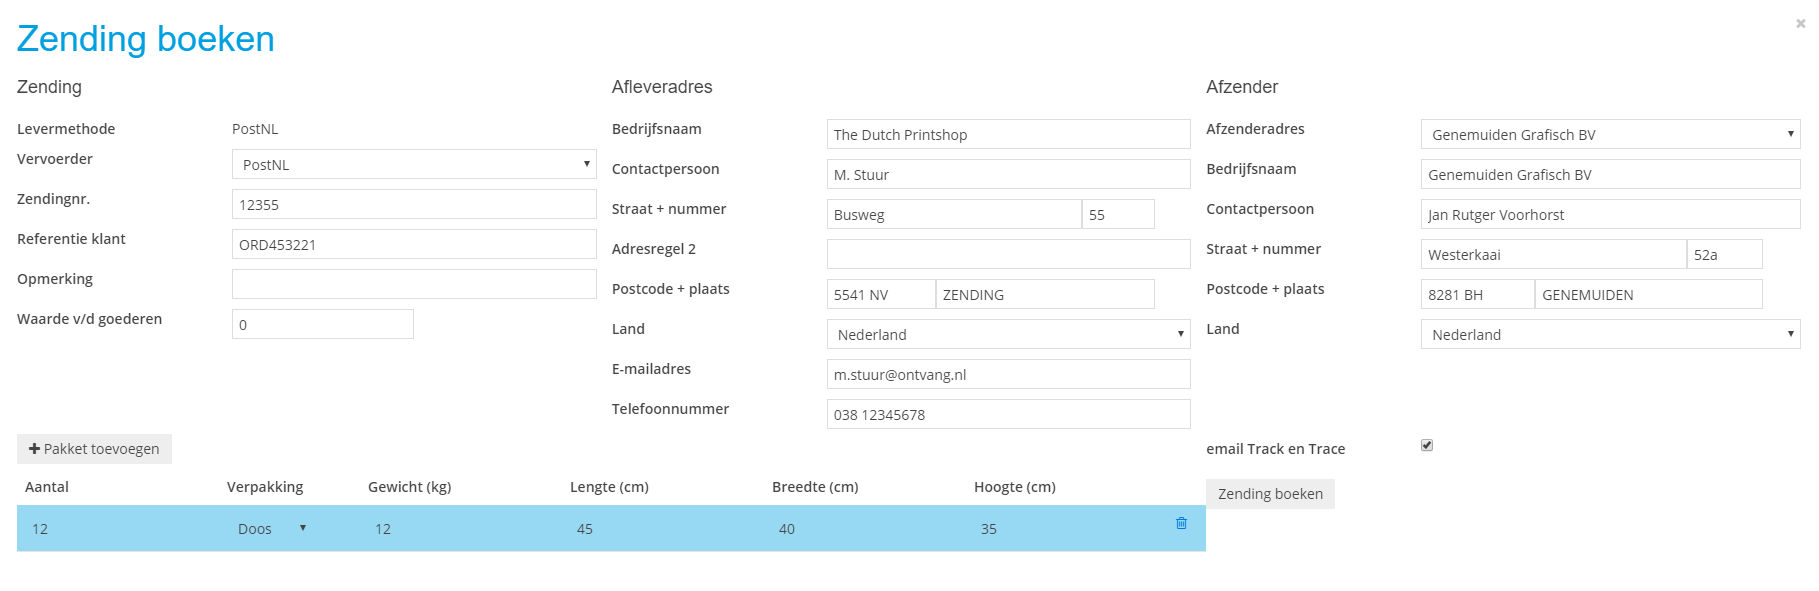The height and width of the screenshot is (591, 1819).
Task: Click the Pakket toevoegen button
Action: click(x=94, y=449)
